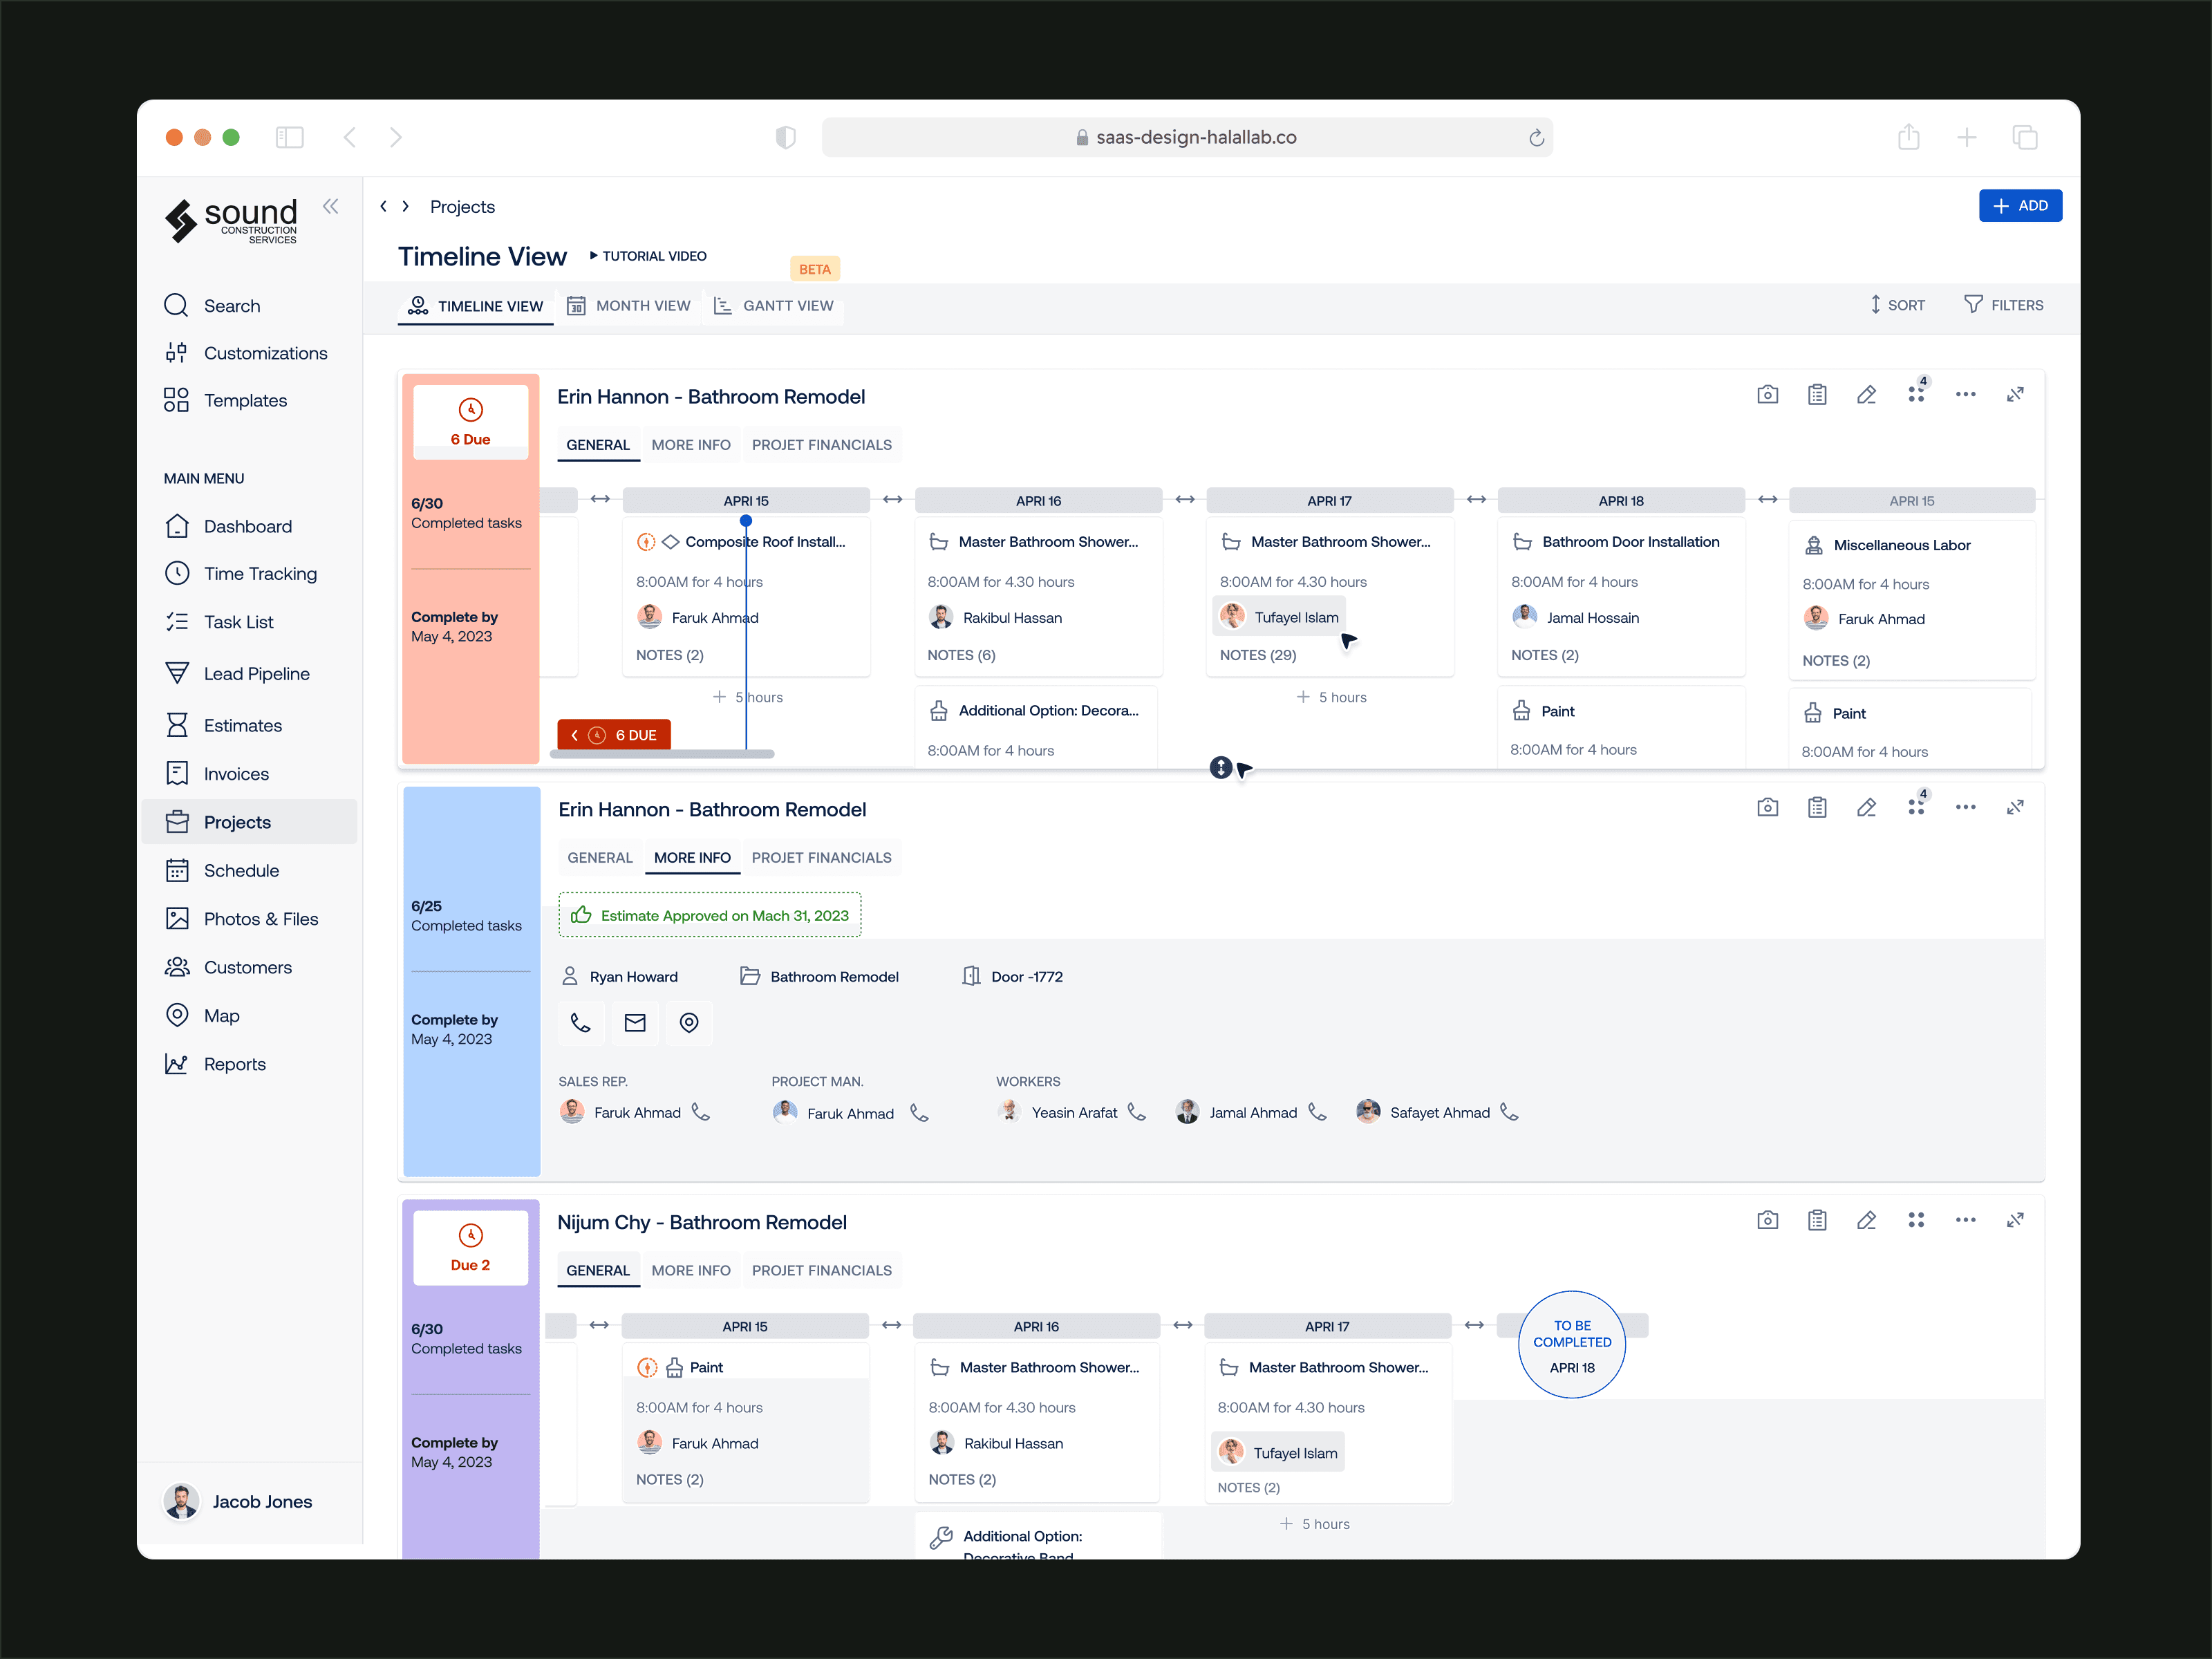
Task: Click the phone contact icon under Ryan Howard
Action: coord(580,1022)
